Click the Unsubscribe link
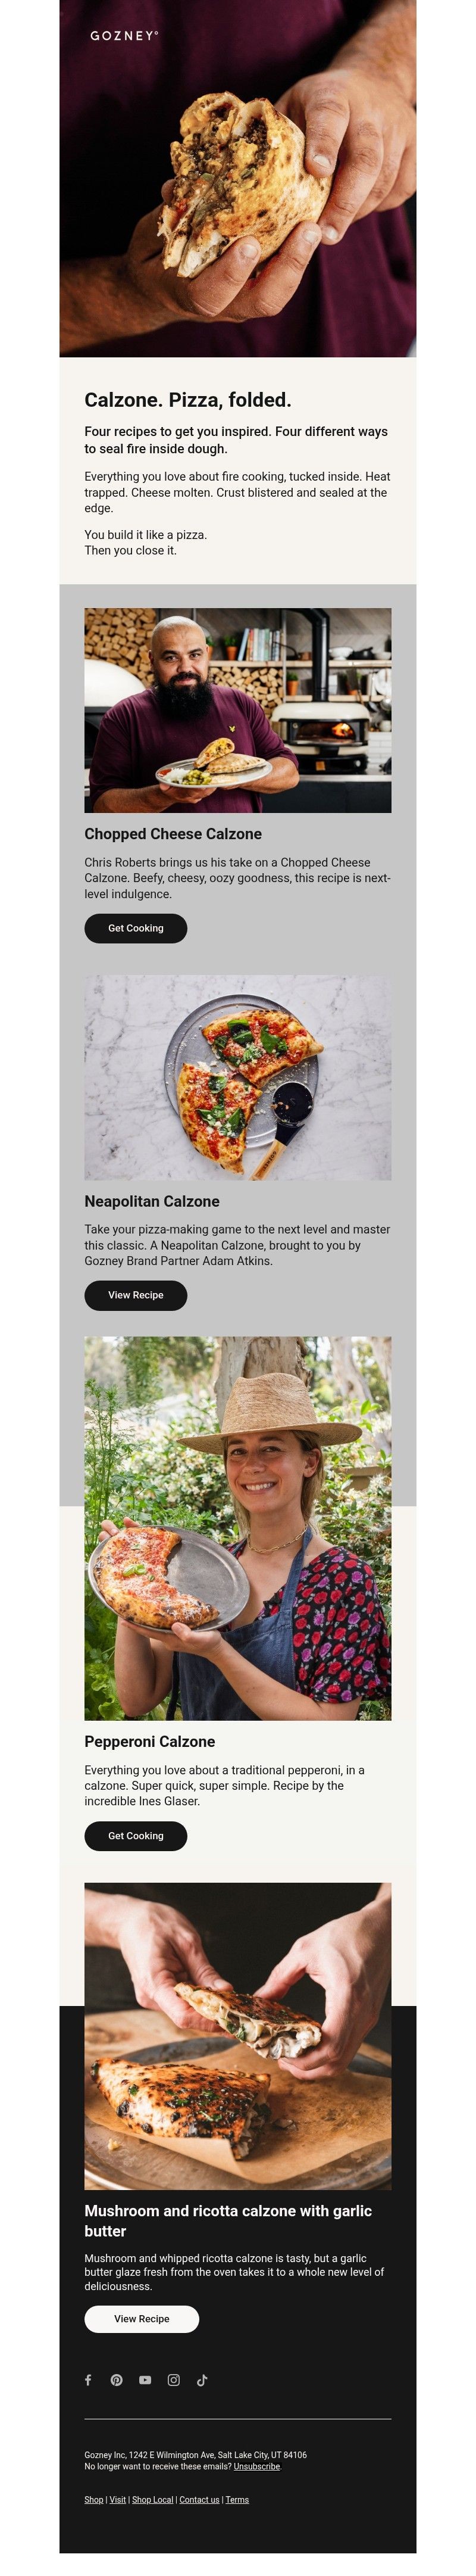The width and height of the screenshot is (476, 2576). [257, 2467]
